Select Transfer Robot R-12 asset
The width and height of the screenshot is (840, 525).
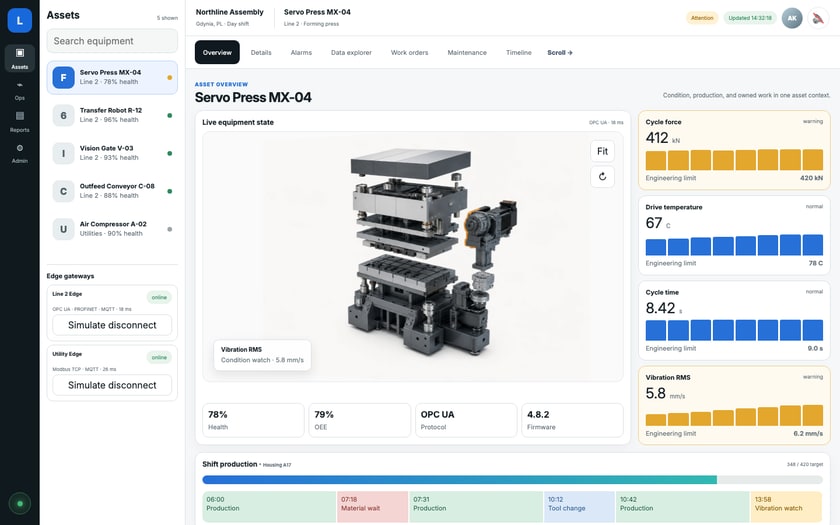[112, 115]
